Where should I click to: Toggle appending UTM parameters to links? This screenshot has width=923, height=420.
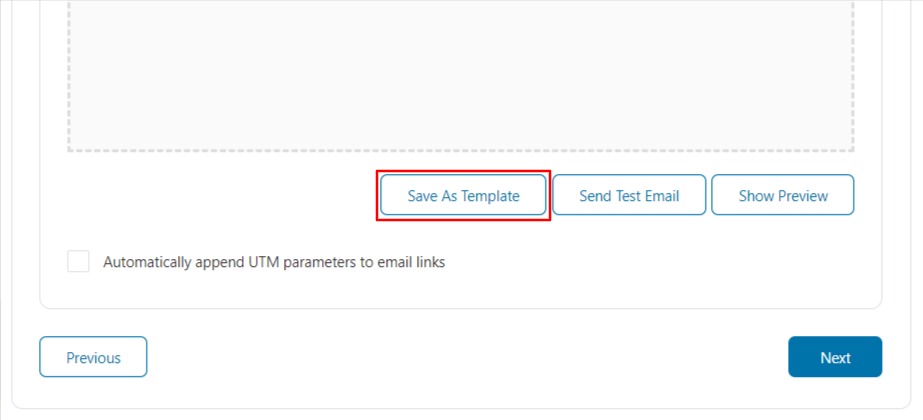click(x=78, y=262)
